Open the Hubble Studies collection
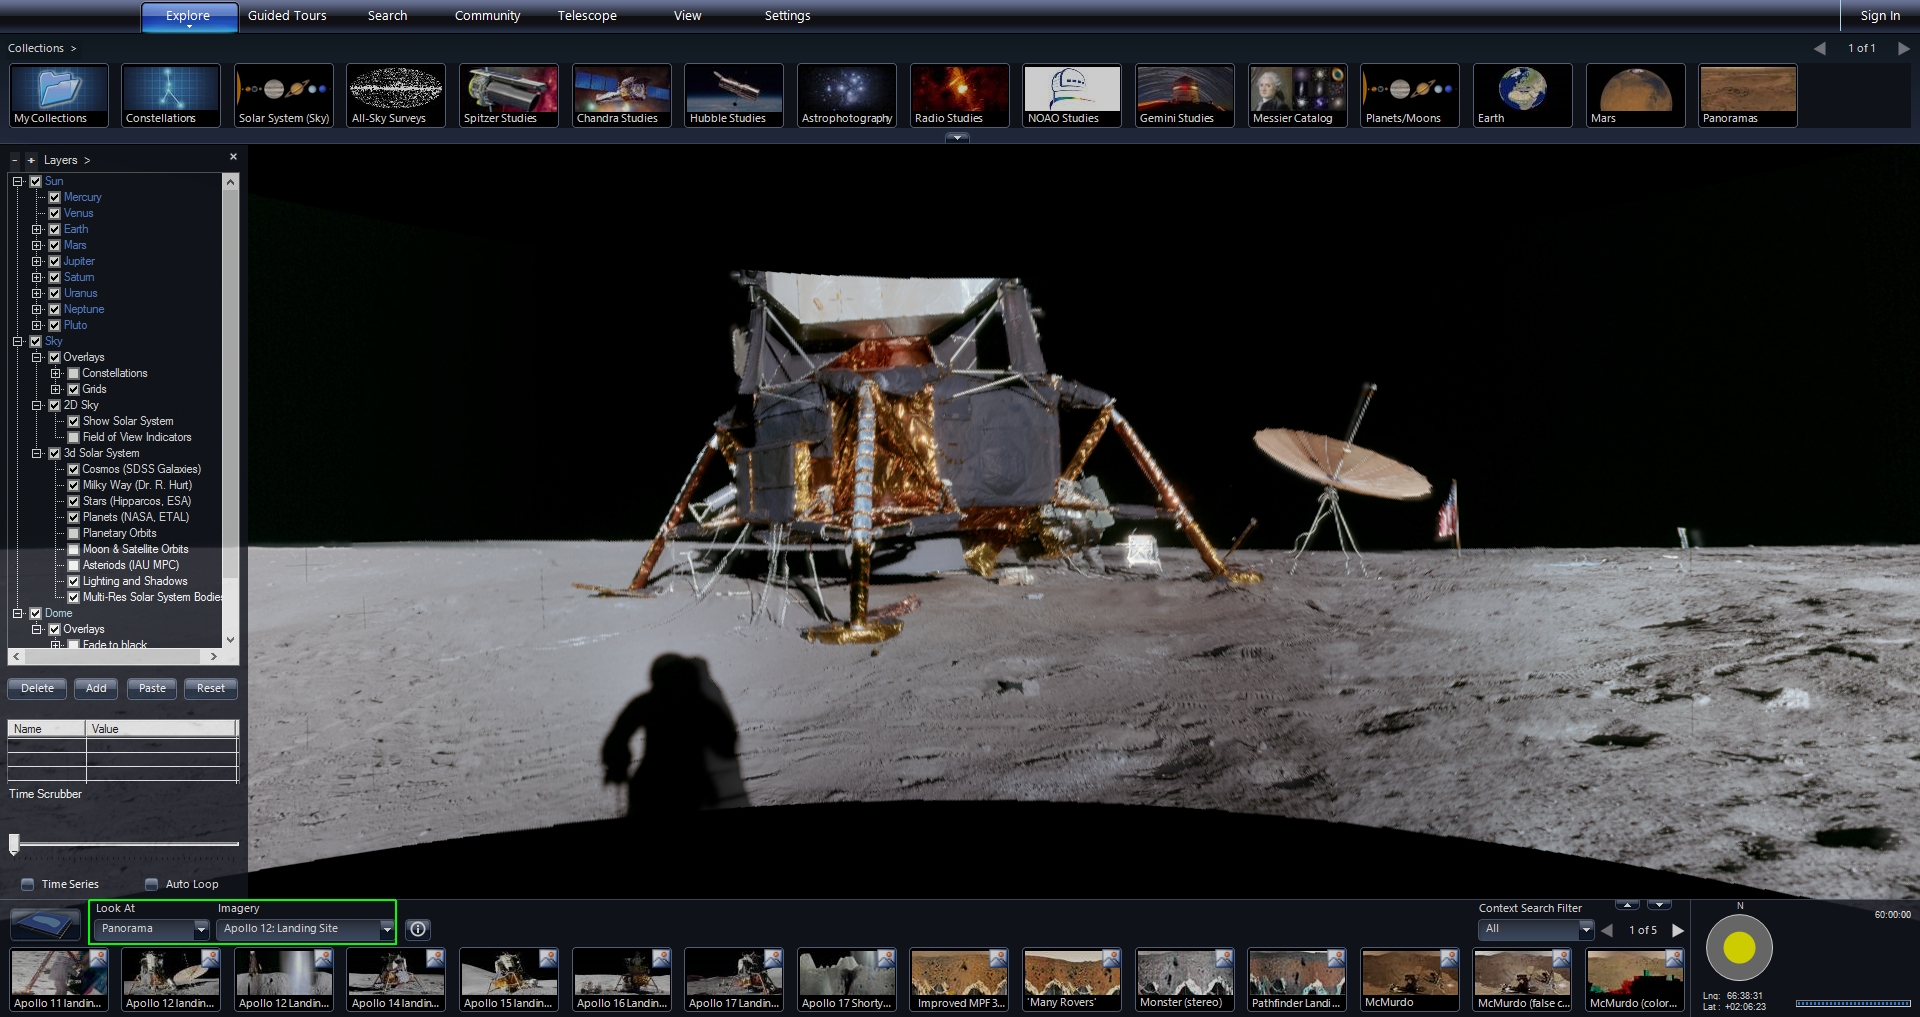The height and width of the screenshot is (1017, 1920). [x=734, y=95]
